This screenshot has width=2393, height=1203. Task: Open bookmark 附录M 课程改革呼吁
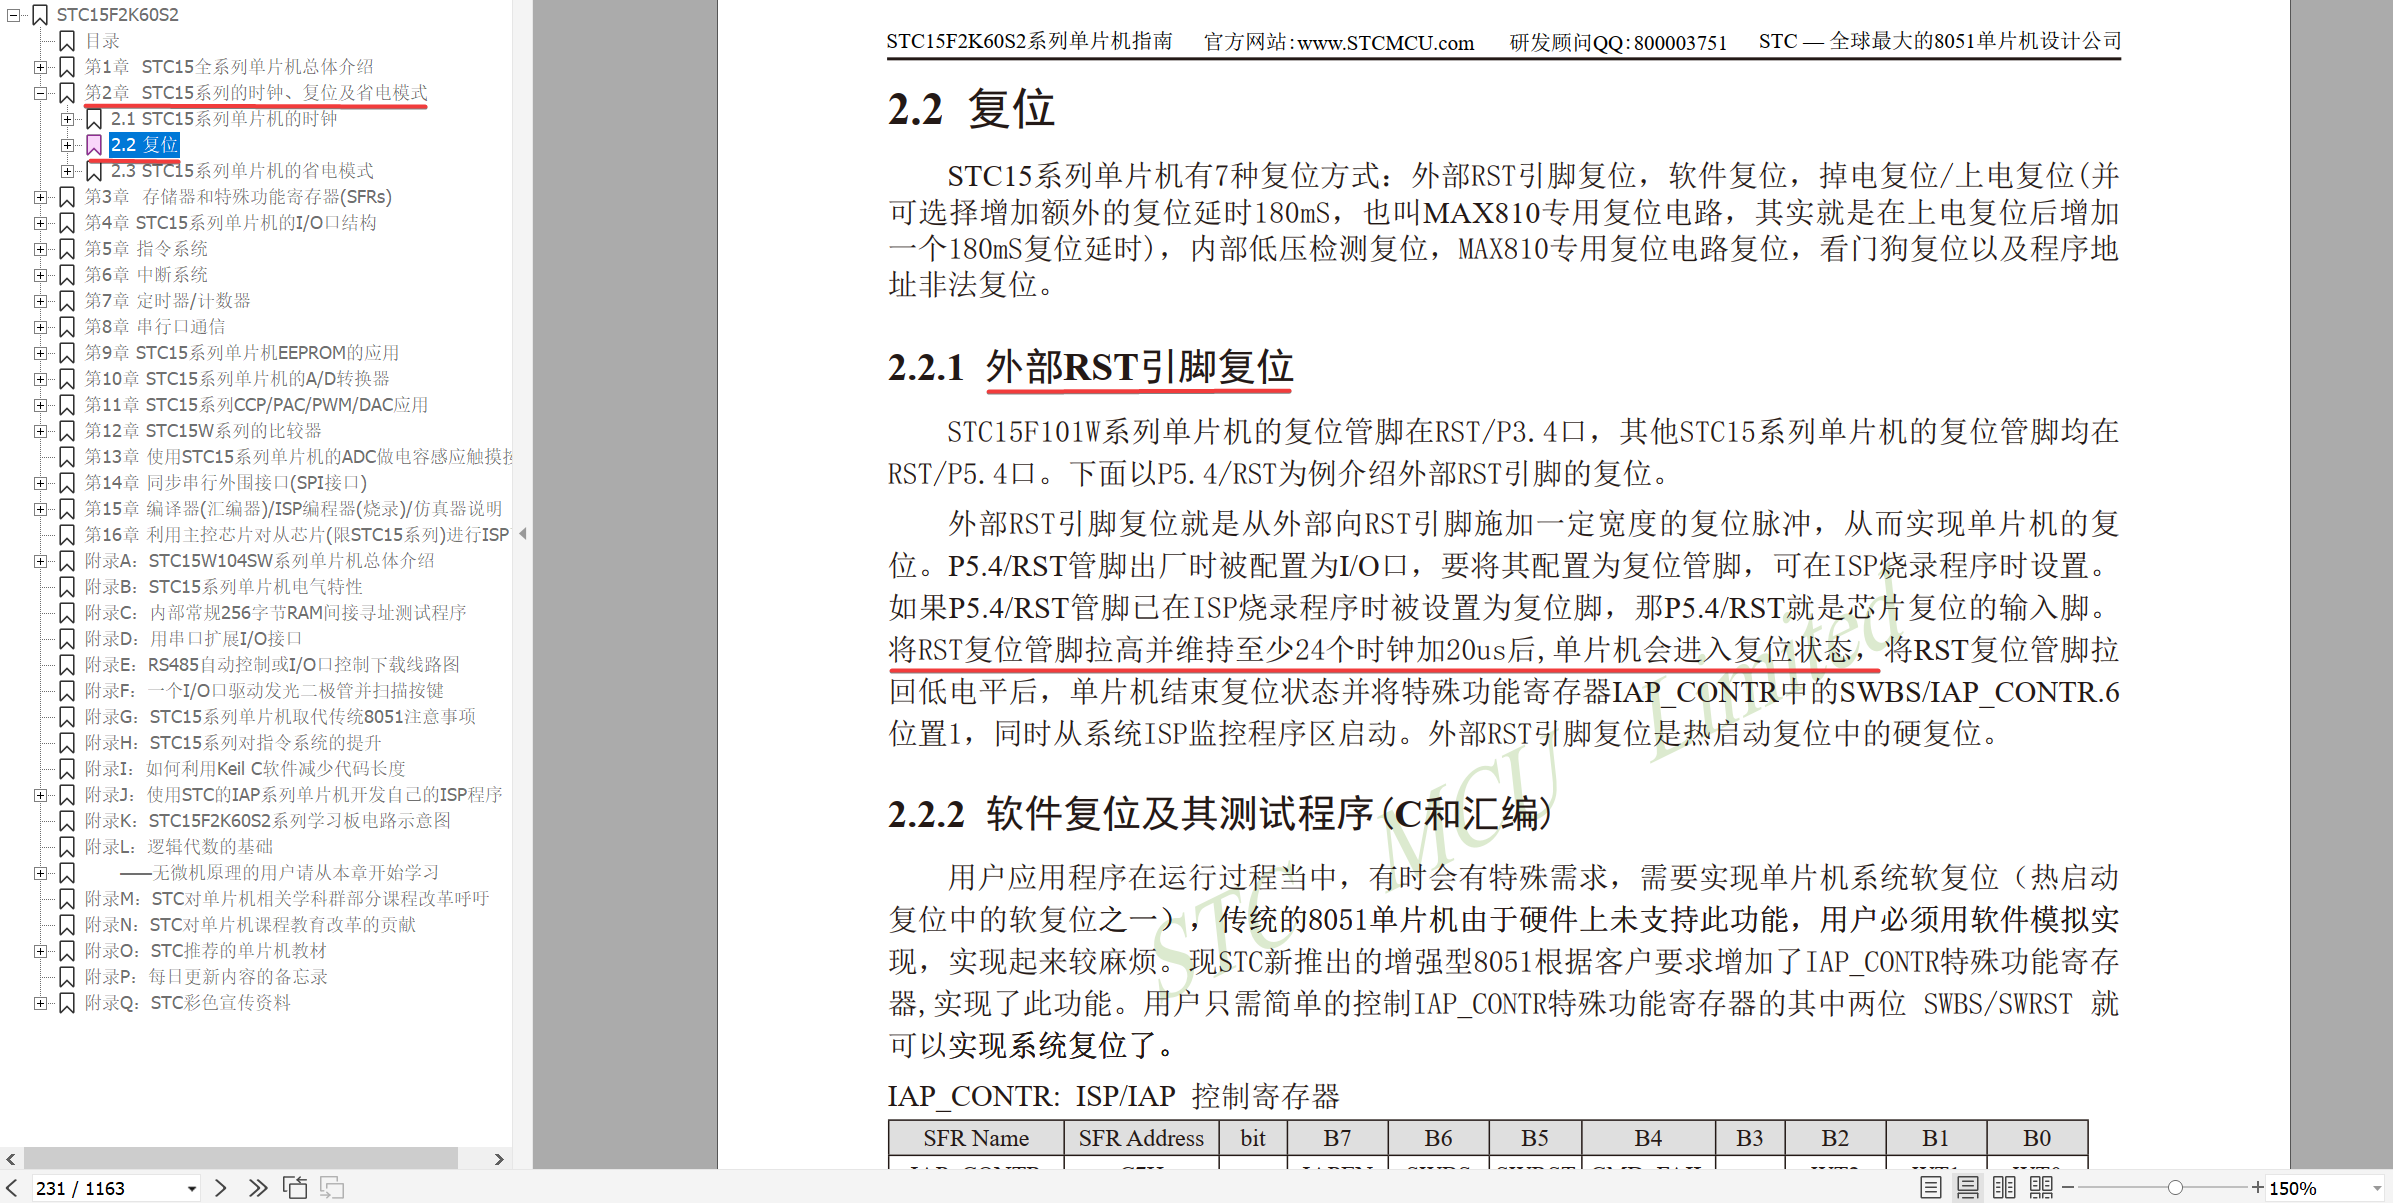coord(287,899)
